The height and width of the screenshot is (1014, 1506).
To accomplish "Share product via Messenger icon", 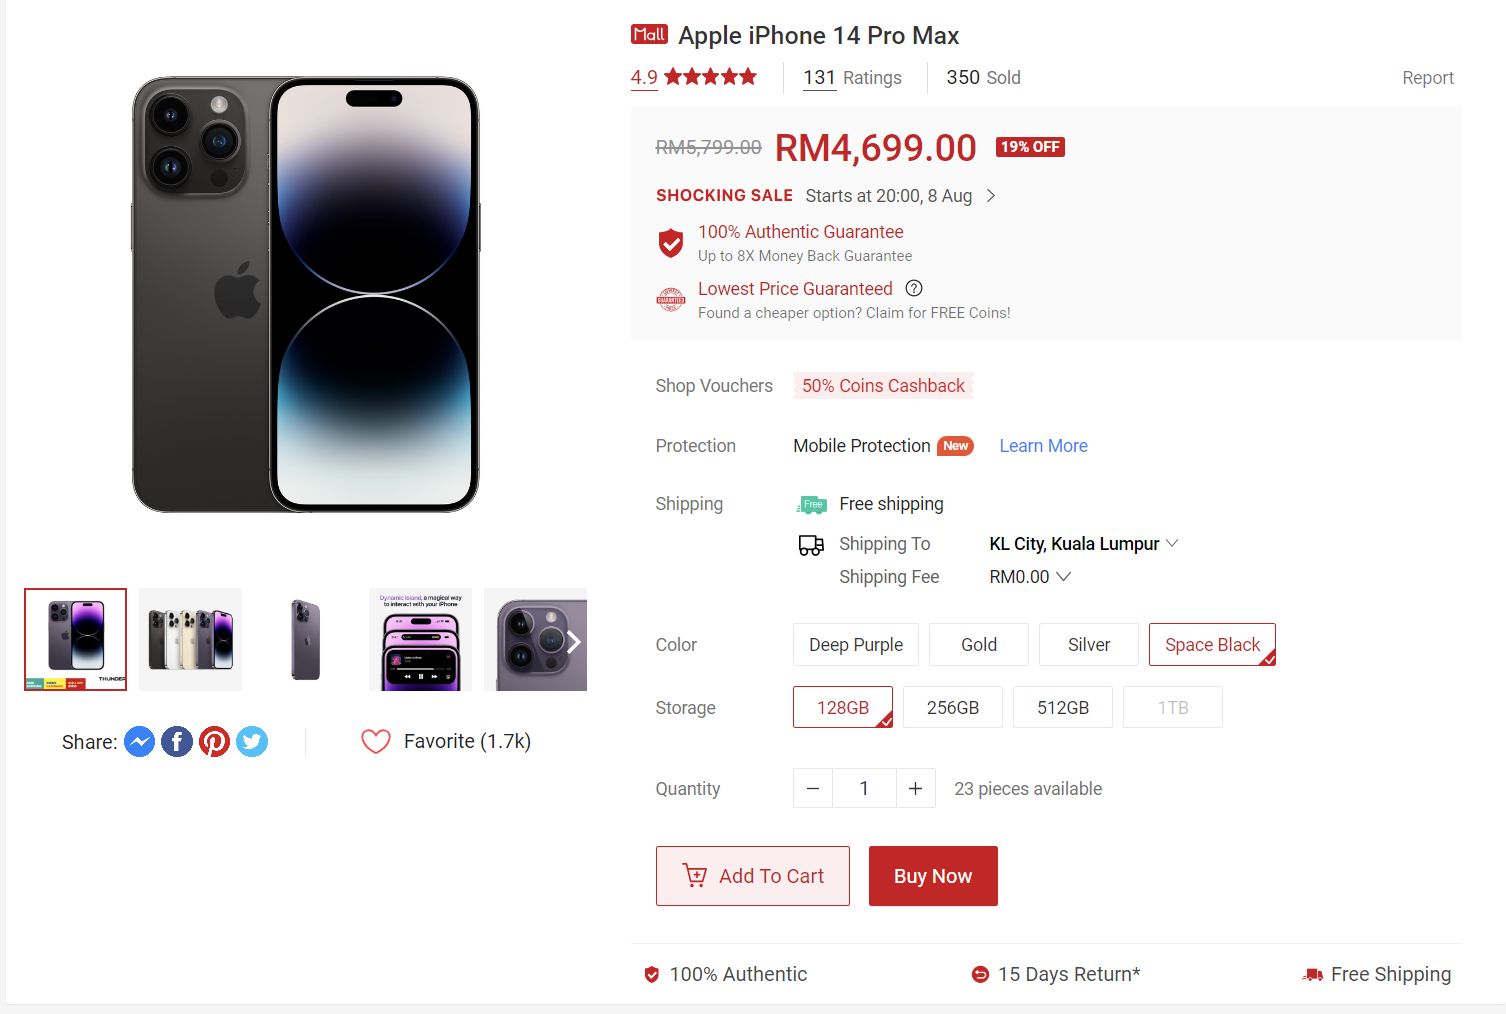I will pyautogui.click(x=139, y=741).
